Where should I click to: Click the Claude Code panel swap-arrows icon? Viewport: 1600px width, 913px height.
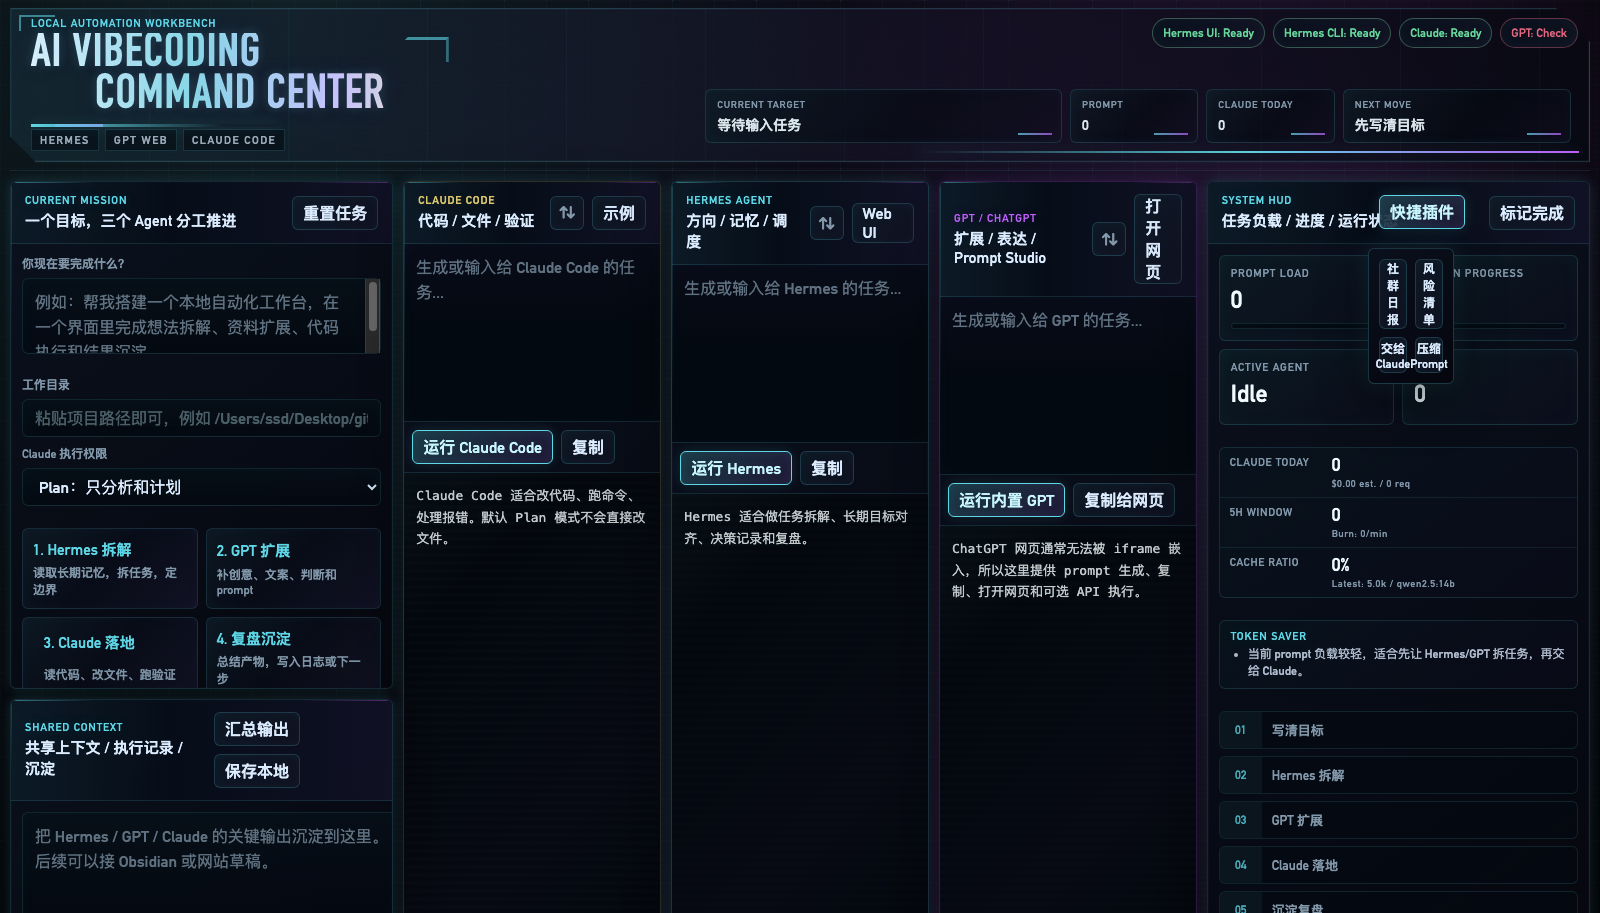pos(567,213)
